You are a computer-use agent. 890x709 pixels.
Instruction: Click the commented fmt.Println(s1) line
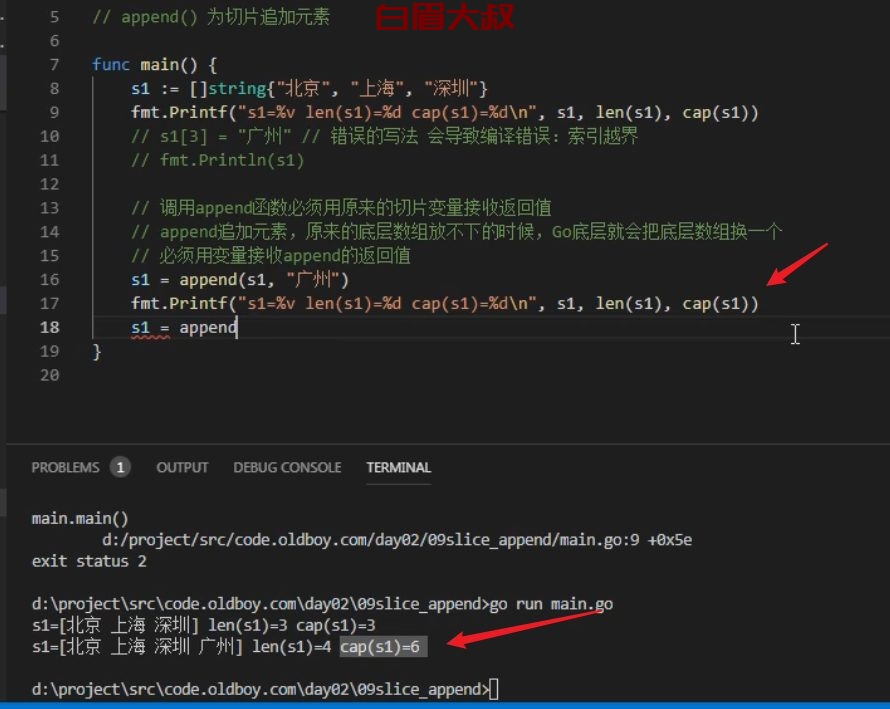217,160
